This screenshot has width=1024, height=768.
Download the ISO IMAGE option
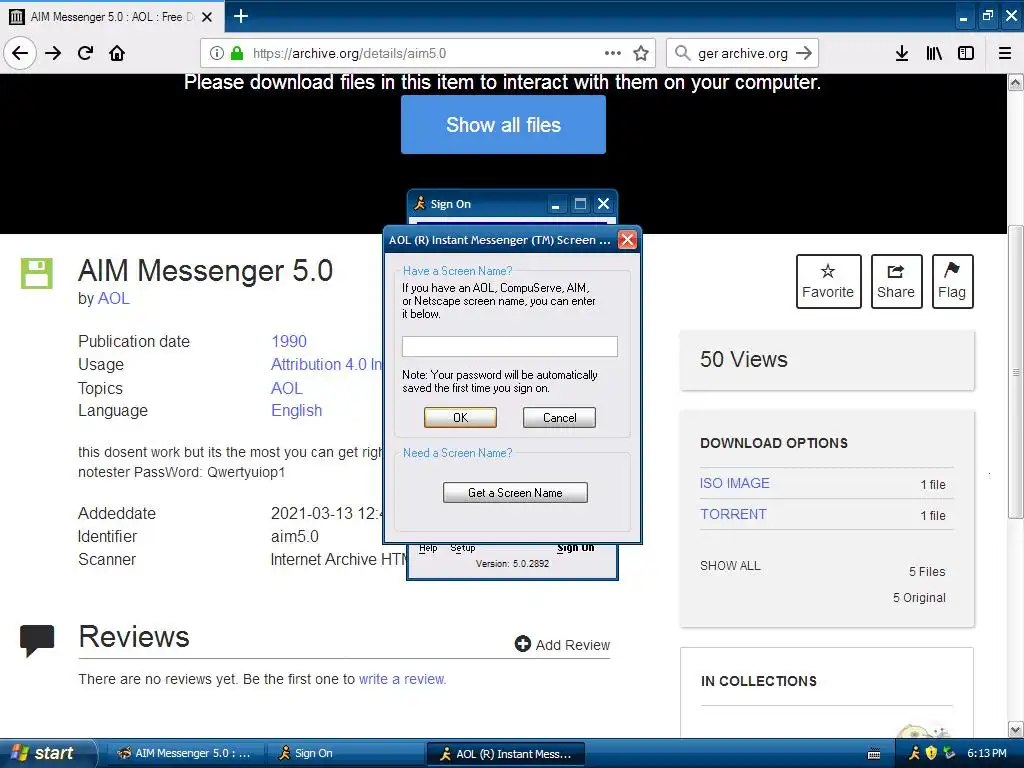click(735, 483)
